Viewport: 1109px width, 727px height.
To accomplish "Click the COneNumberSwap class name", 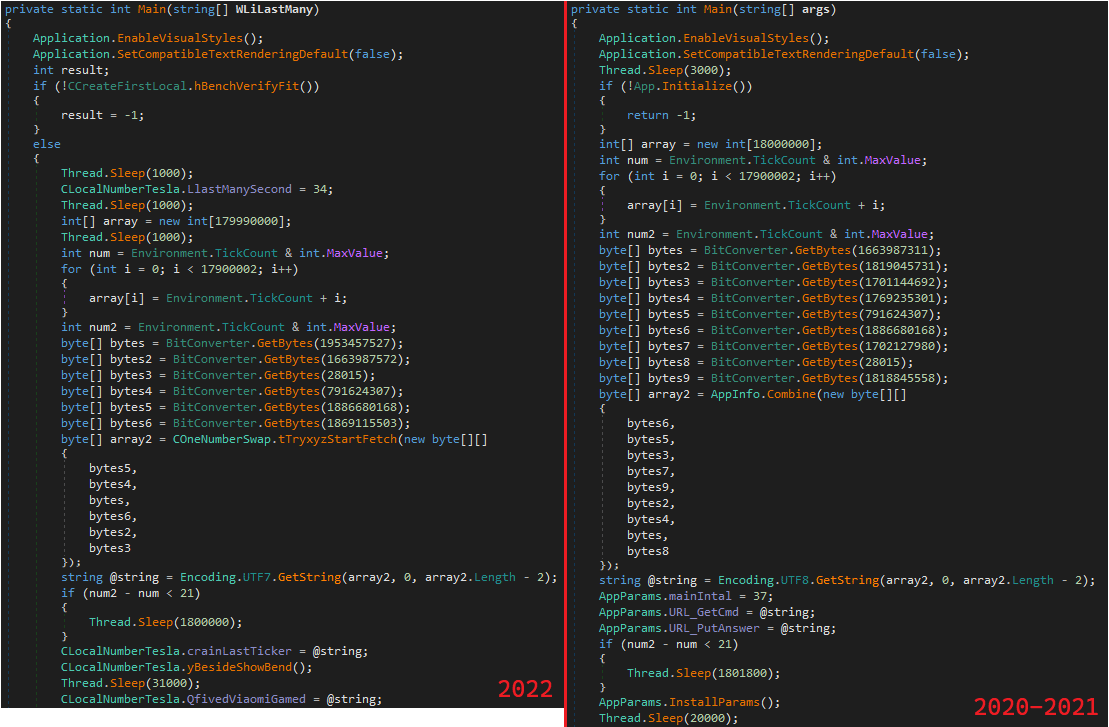I will pyautogui.click(x=221, y=440).
